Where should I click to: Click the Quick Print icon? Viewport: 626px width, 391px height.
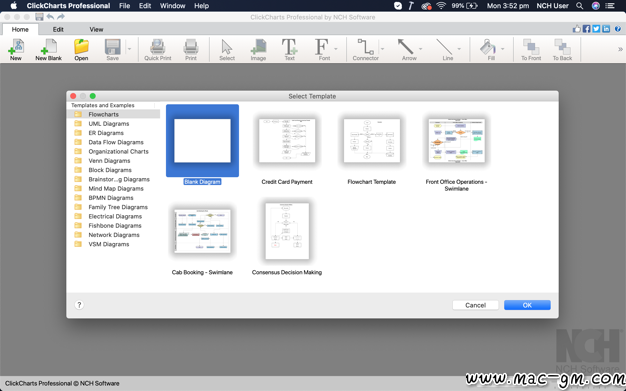pos(158,50)
